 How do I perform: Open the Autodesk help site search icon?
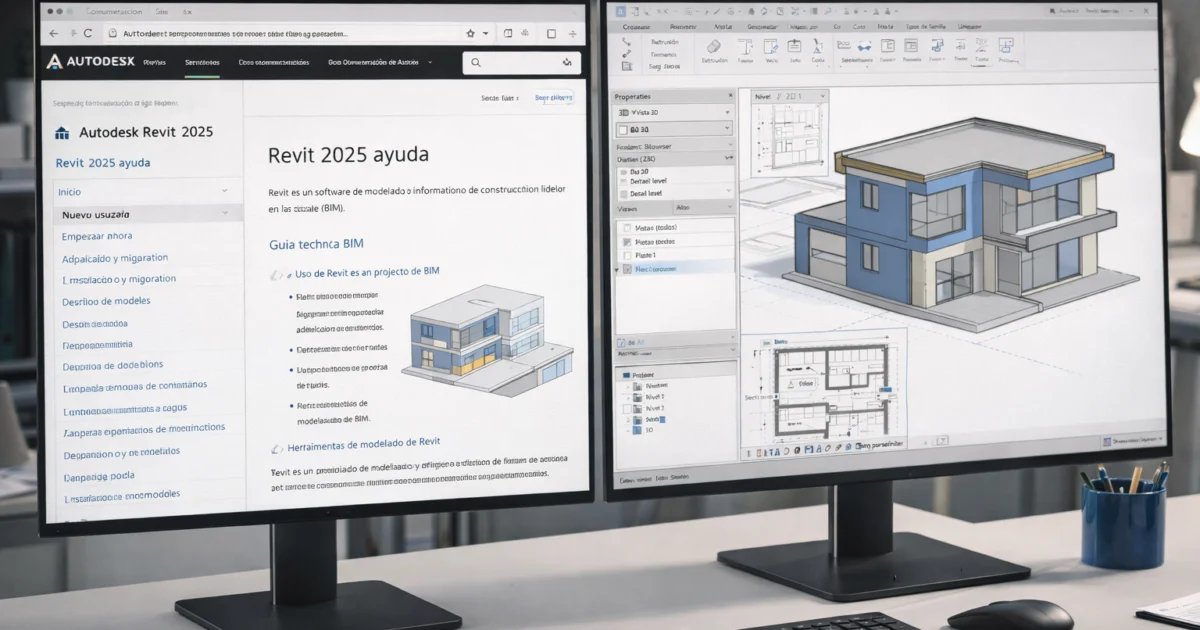point(476,62)
